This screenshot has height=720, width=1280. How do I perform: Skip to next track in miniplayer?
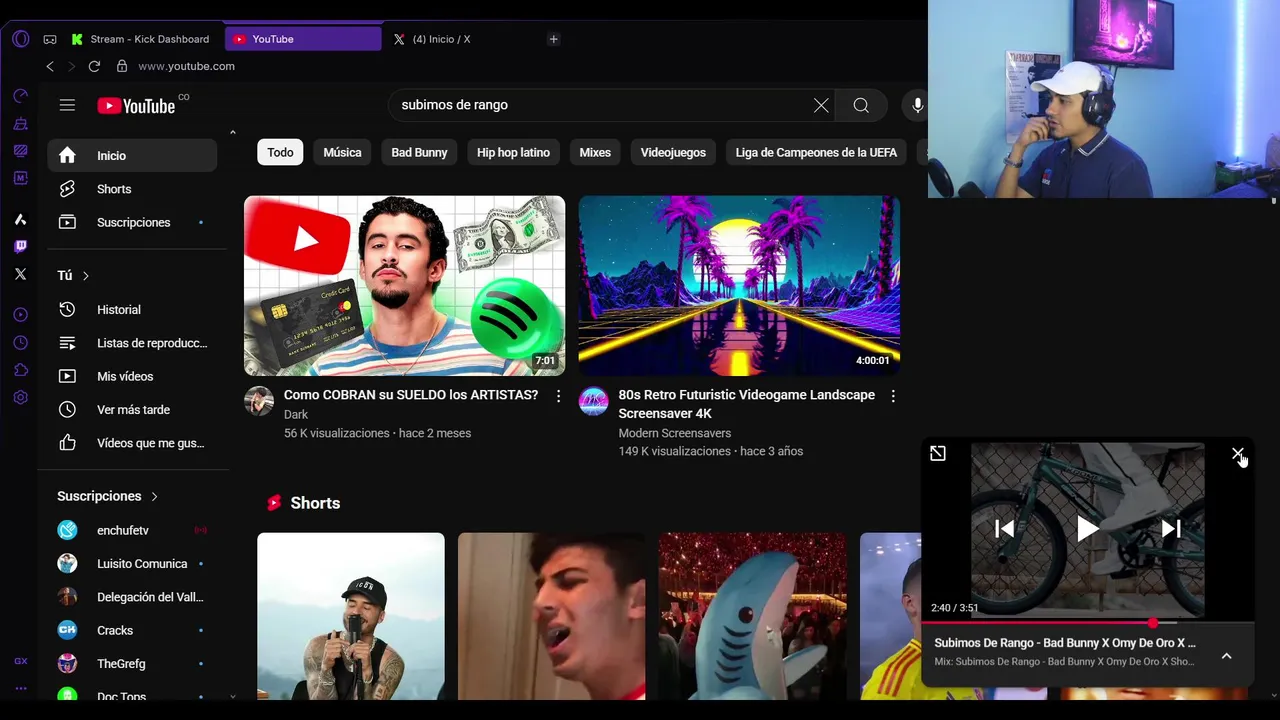[1171, 529]
